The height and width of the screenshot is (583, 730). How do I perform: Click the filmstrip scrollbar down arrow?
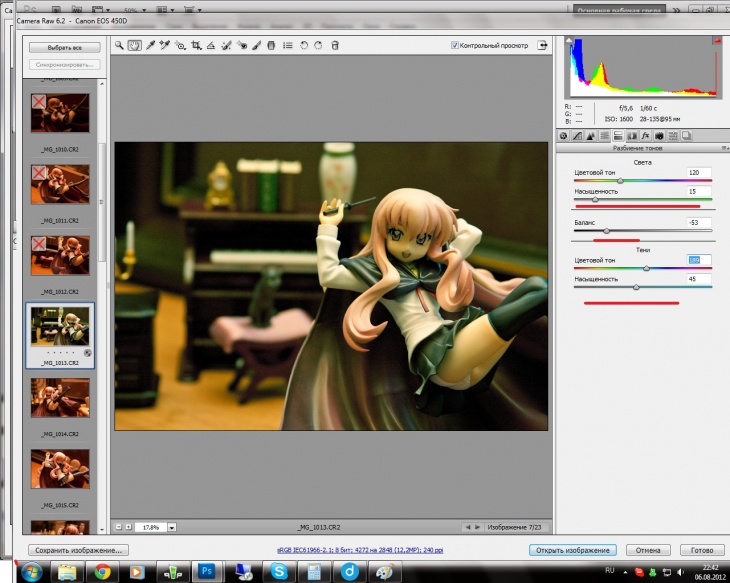click(x=102, y=530)
